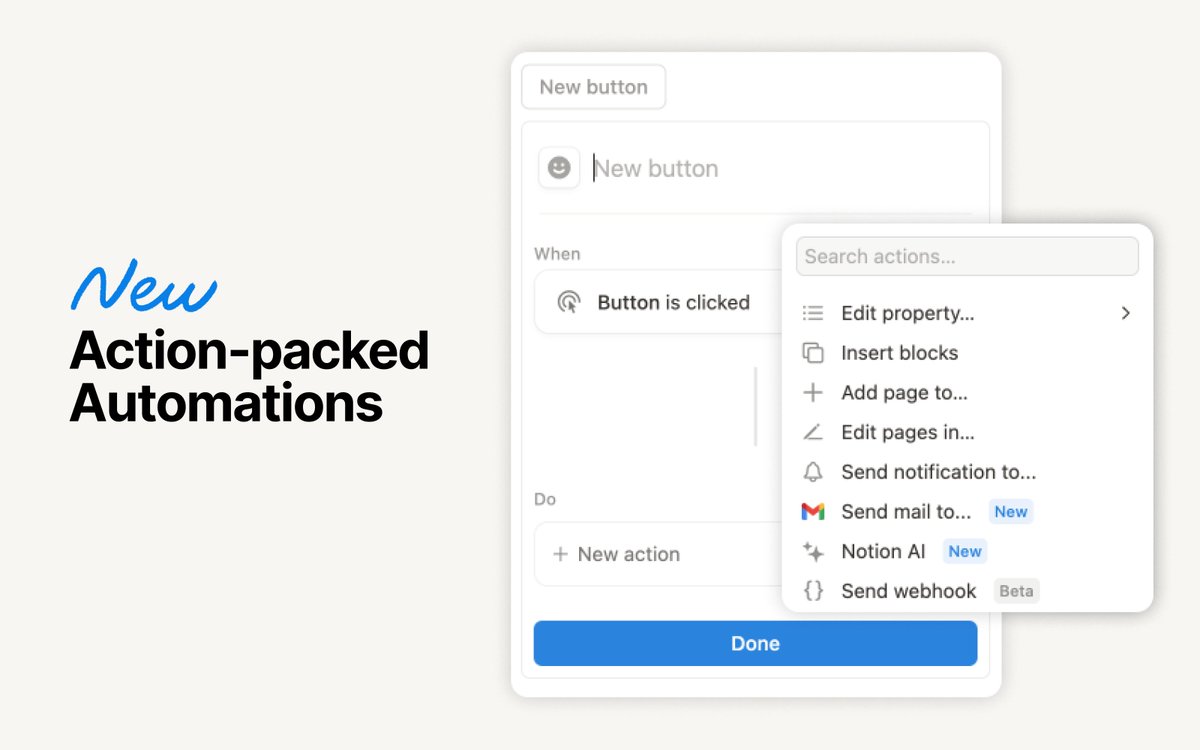Click the Done button
The image size is (1200, 750).
coord(755,643)
